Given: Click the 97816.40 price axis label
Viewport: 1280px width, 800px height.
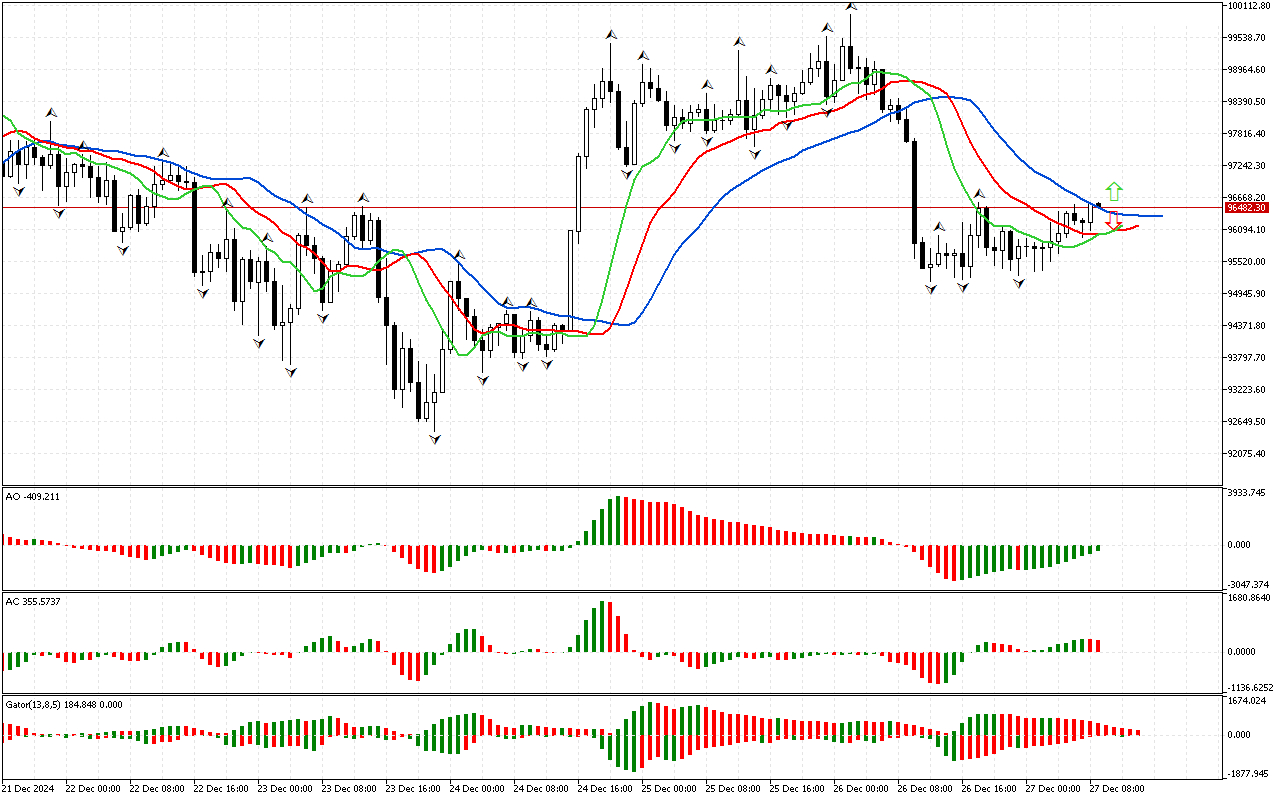Looking at the screenshot, I should click(x=1248, y=134).
